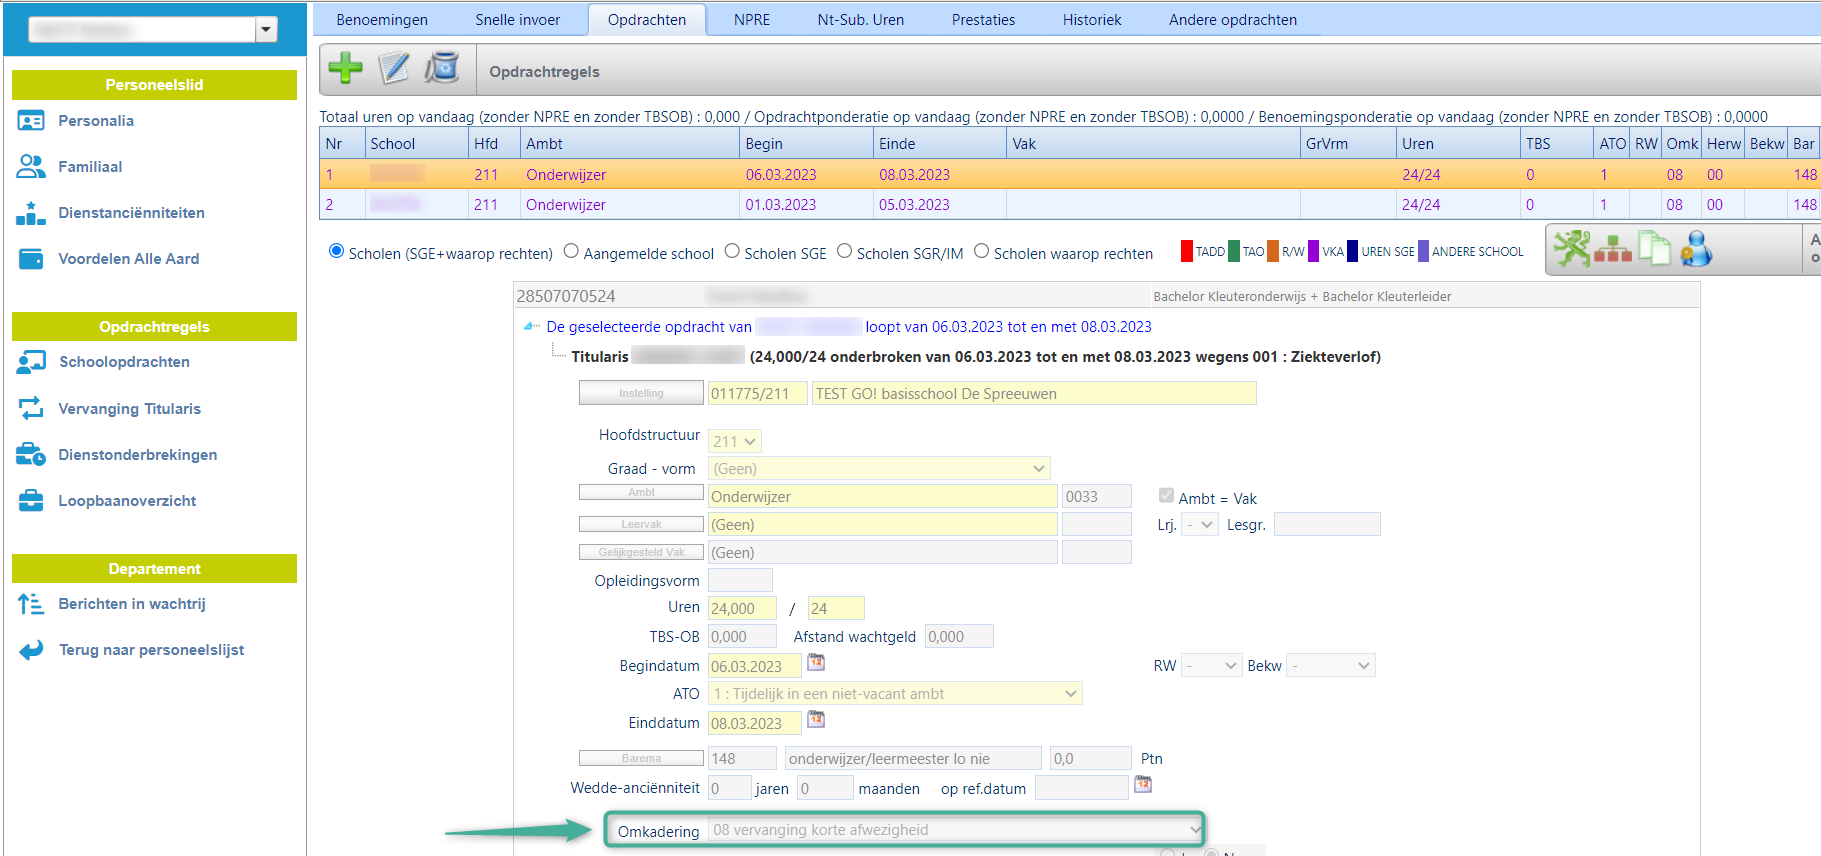Viewport: 1821px width, 856px height.
Task: Click the recycle bin delete icon
Action: 442,68
